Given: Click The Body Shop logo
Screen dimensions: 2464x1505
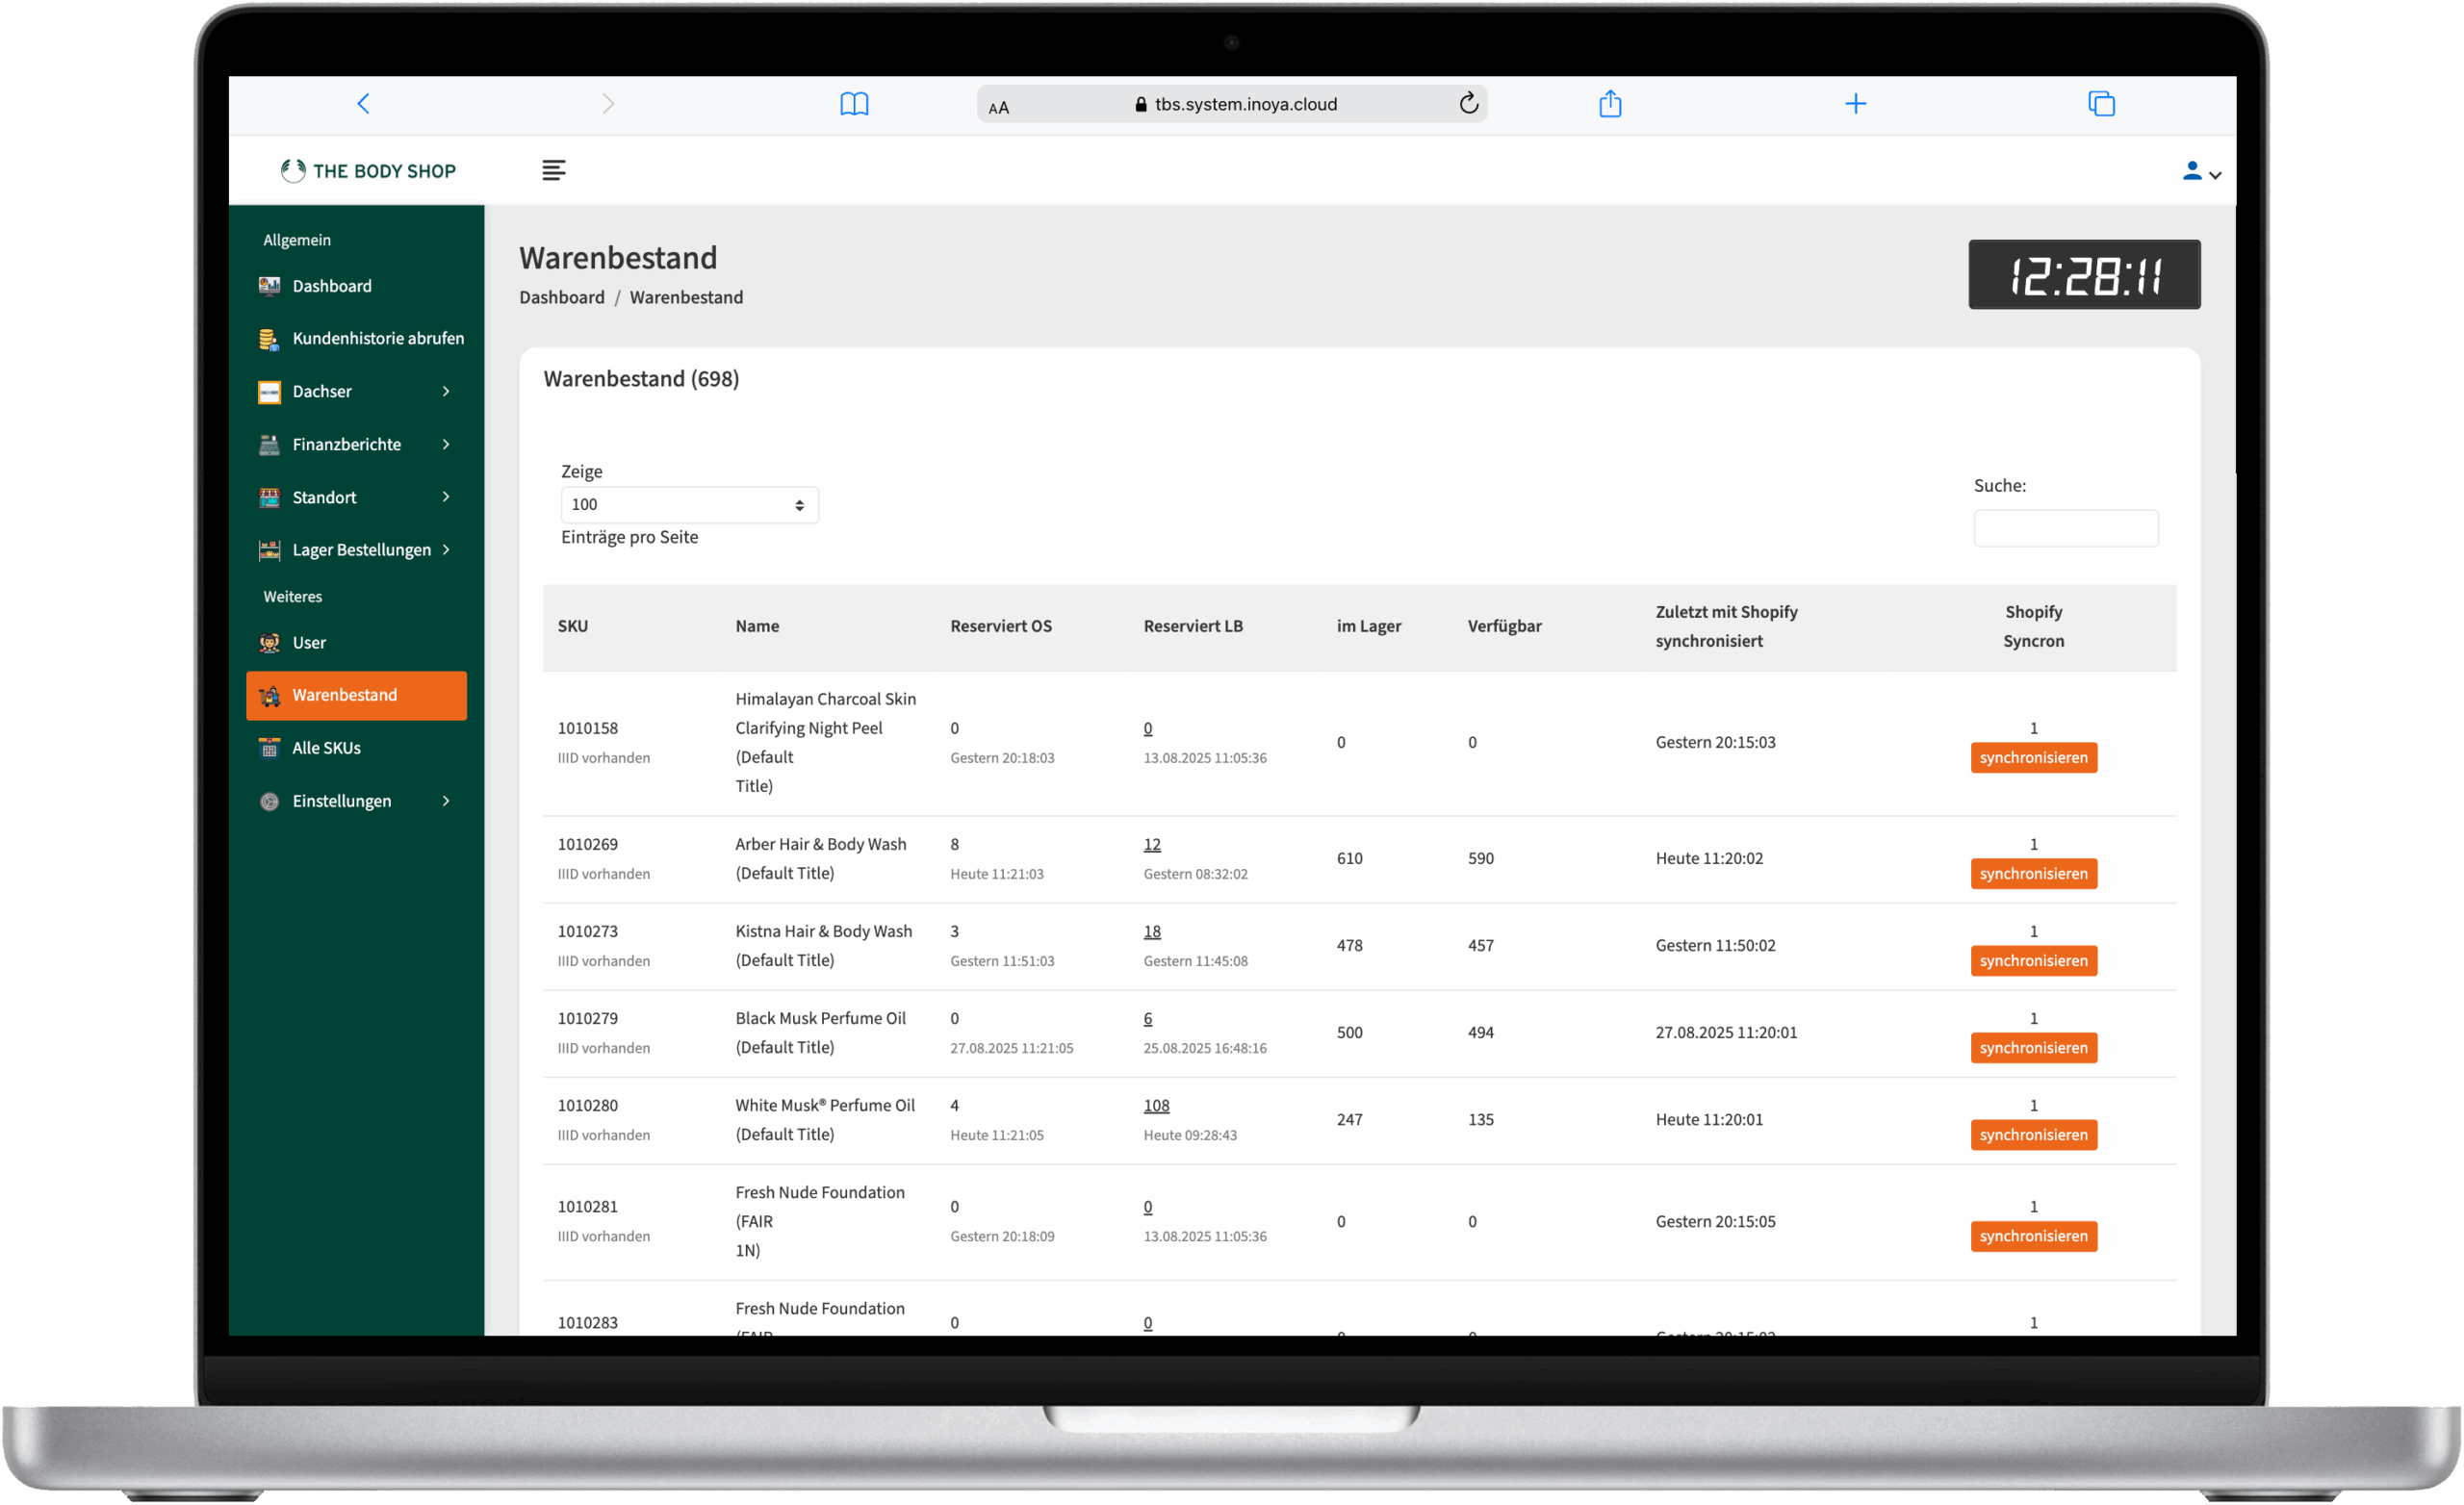Looking at the screenshot, I should pyautogui.click(x=368, y=171).
